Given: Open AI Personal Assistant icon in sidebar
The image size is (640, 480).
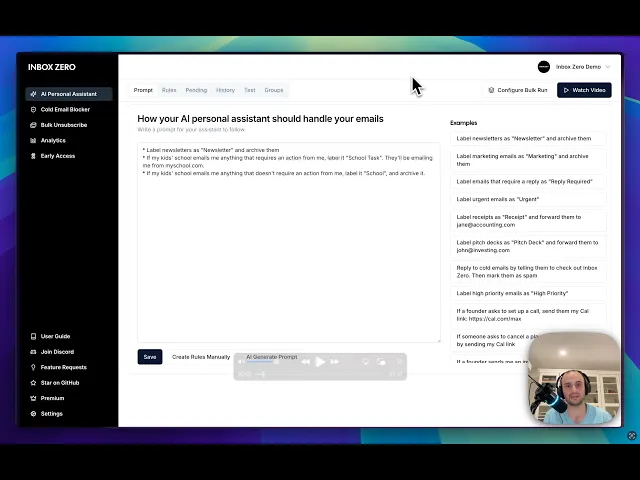Looking at the screenshot, I should tap(33, 94).
